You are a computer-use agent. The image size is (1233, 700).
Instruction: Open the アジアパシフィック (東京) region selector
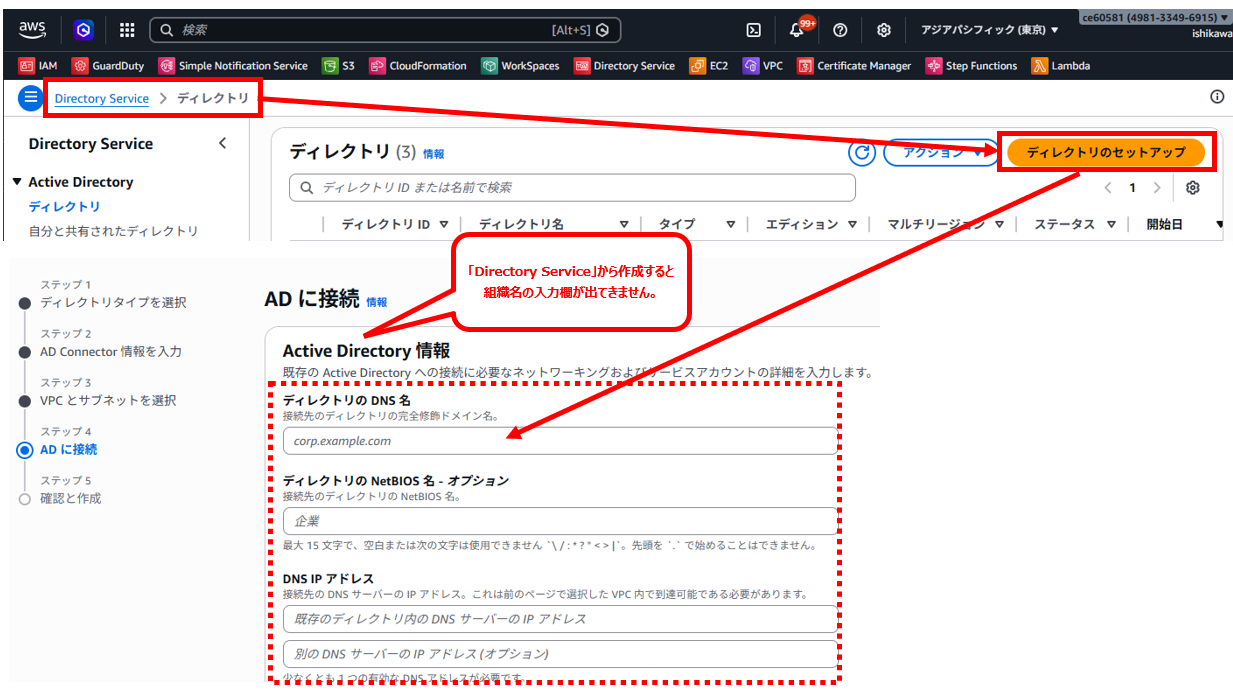point(989,30)
